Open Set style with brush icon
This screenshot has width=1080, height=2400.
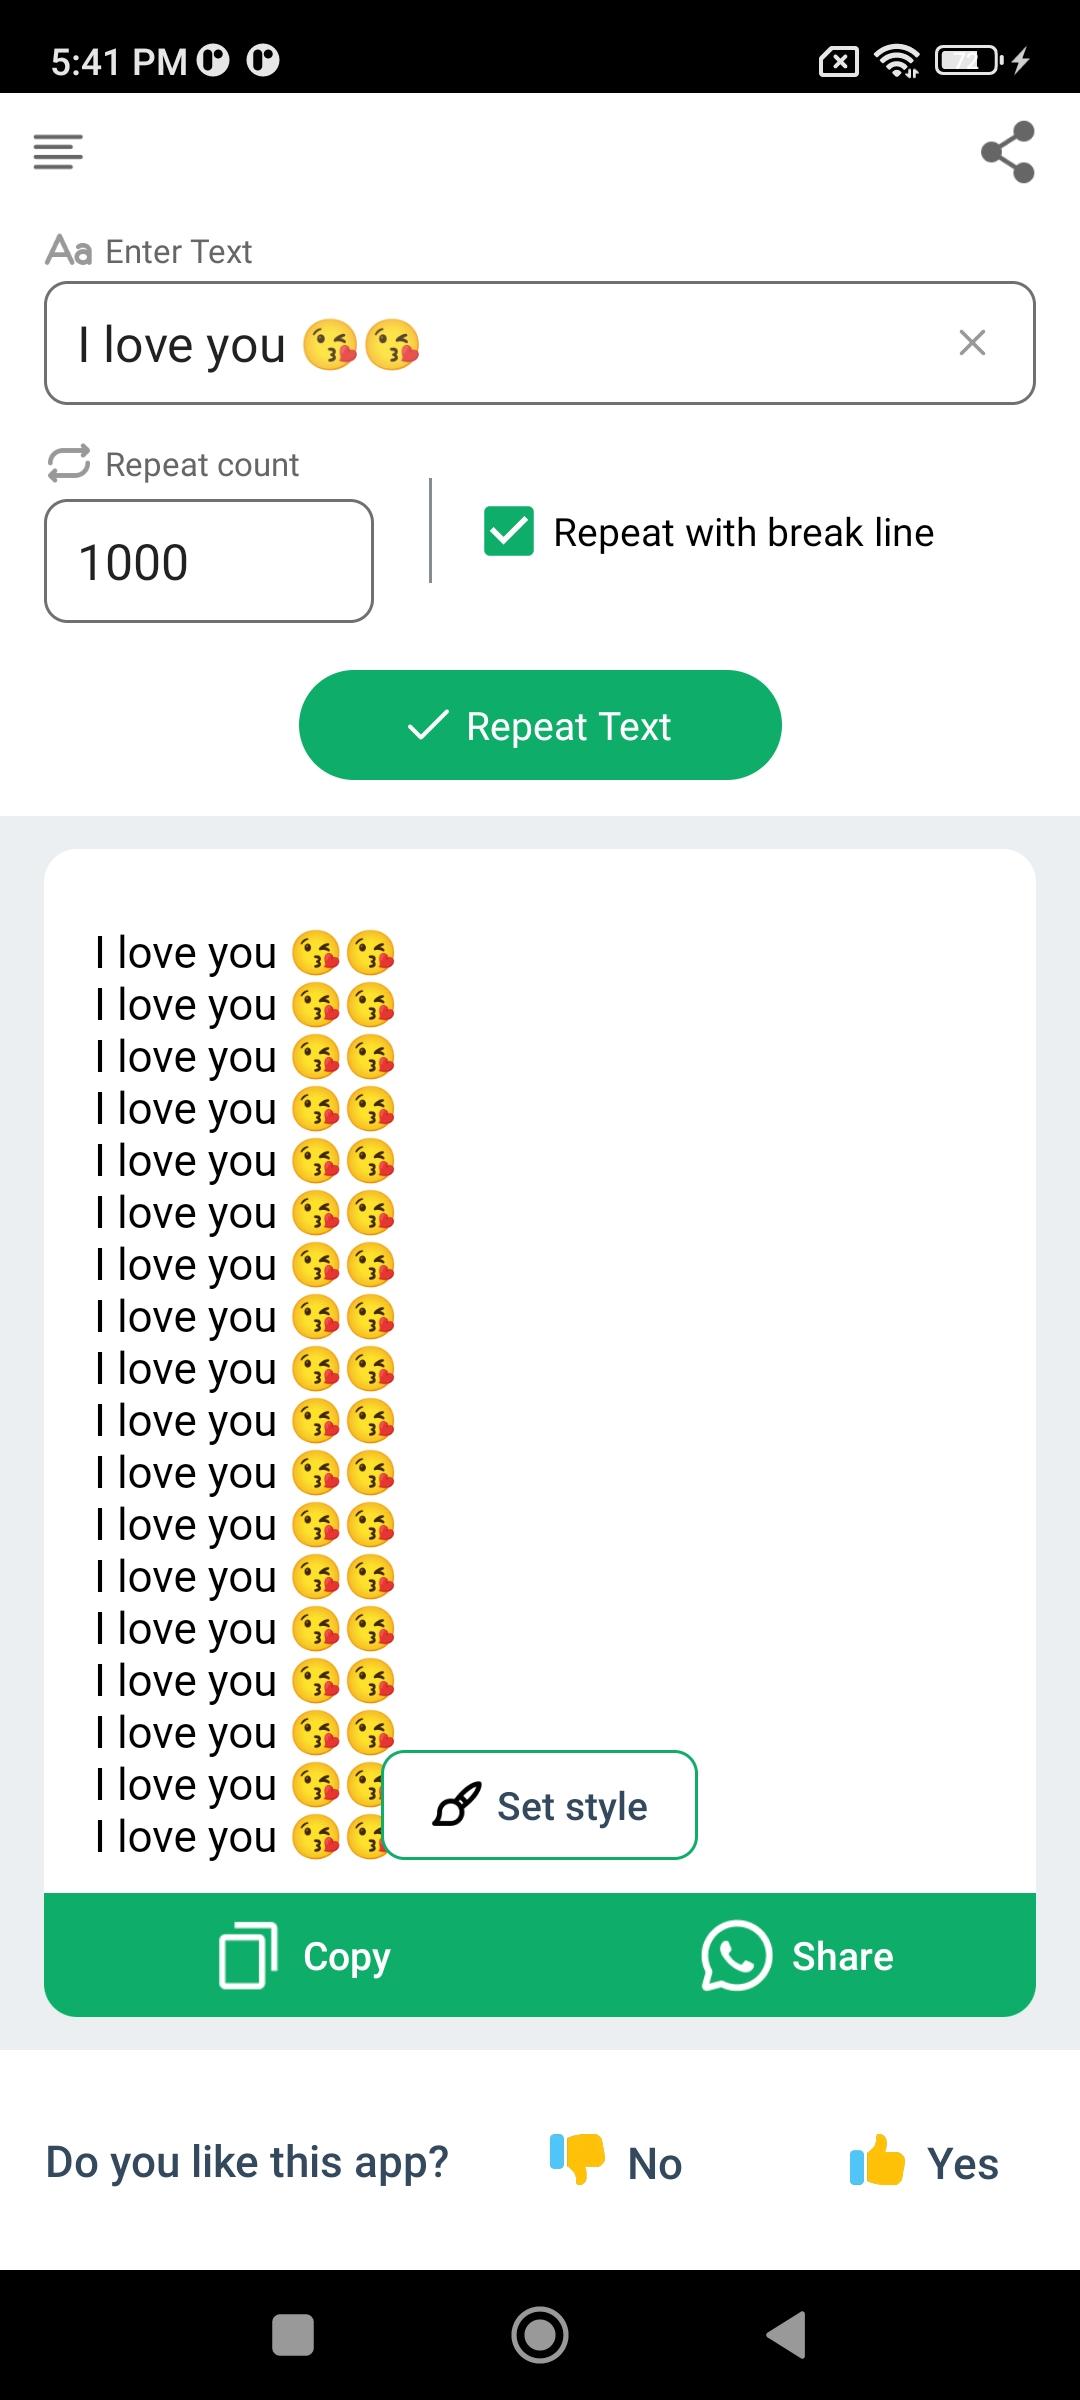pos(540,1805)
